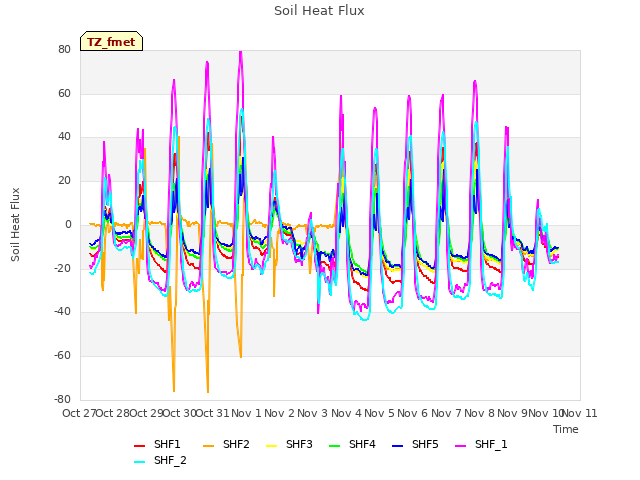The width and height of the screenshot is (640, 480).
Task: Select the SHF_2 legend entry
Action: (x=160, y=461)
